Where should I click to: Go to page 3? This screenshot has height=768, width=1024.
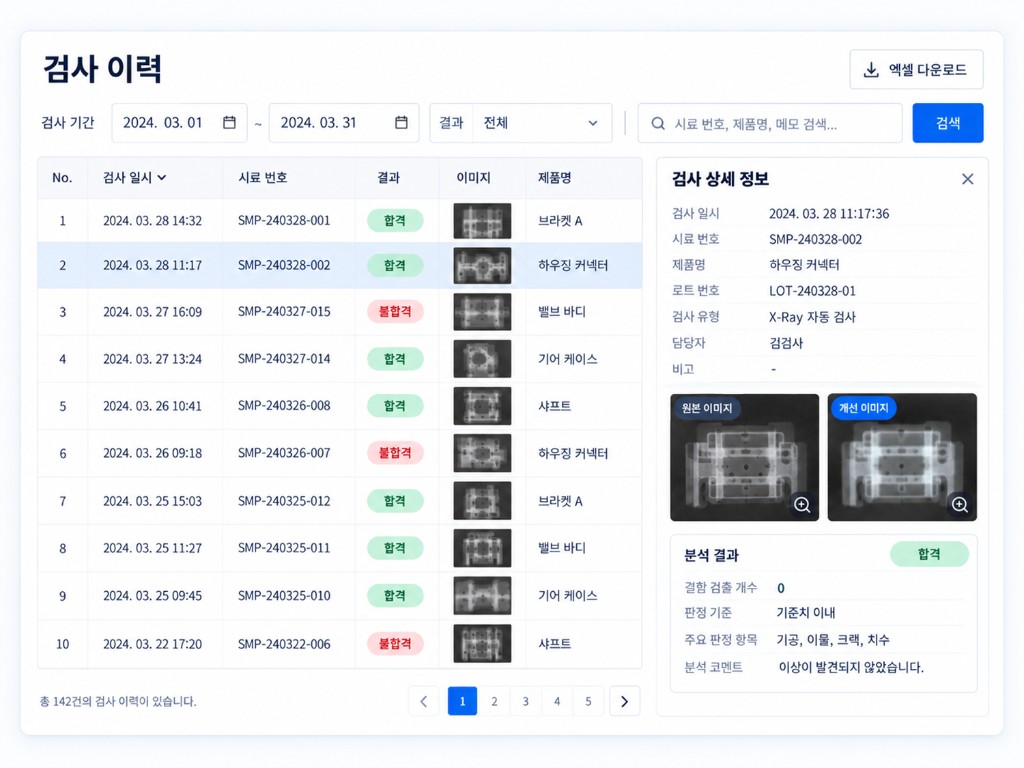tap(526, 701)
